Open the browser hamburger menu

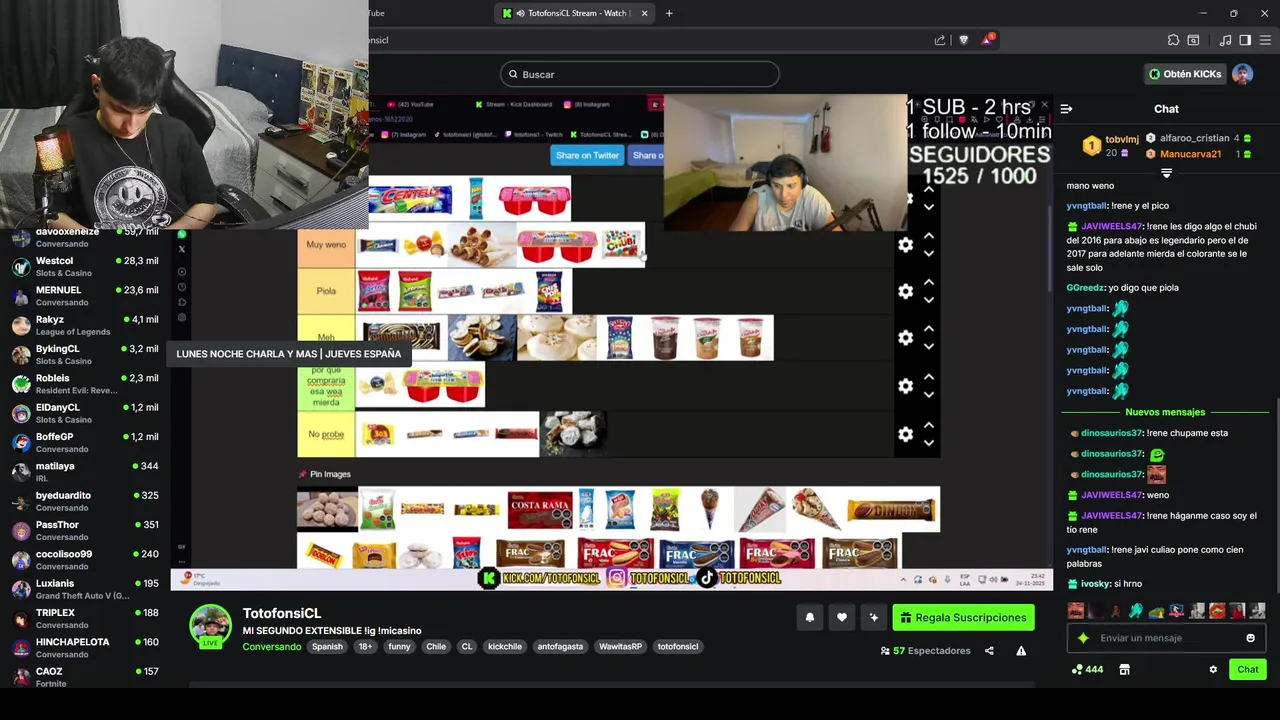[x=1266, y=40]
